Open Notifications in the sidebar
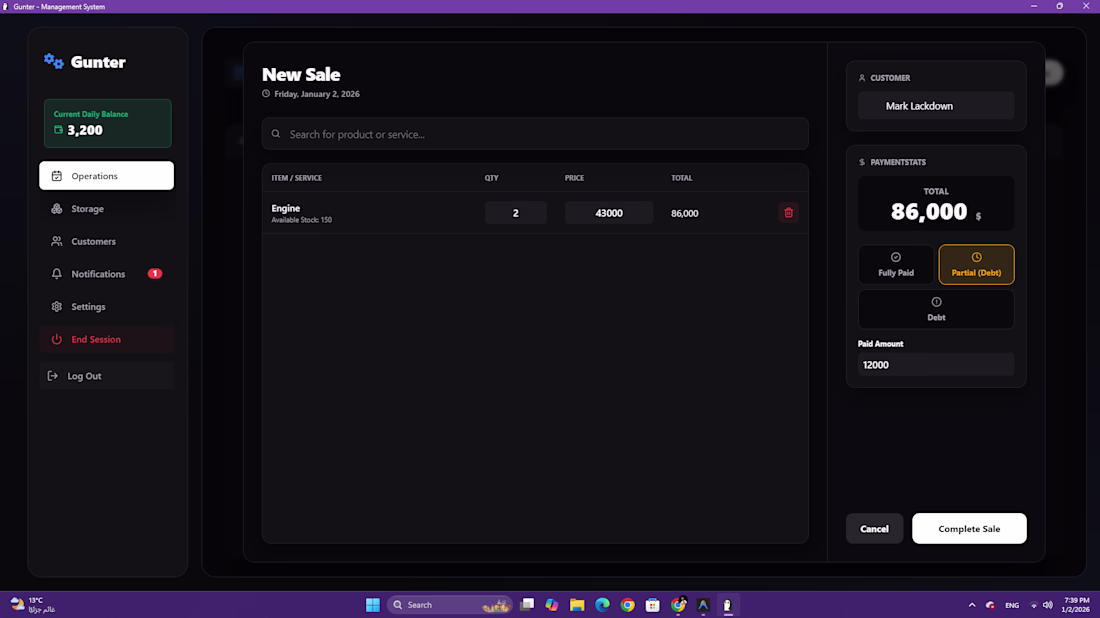The image size is (1100, 618). click(x=107, y=274)
